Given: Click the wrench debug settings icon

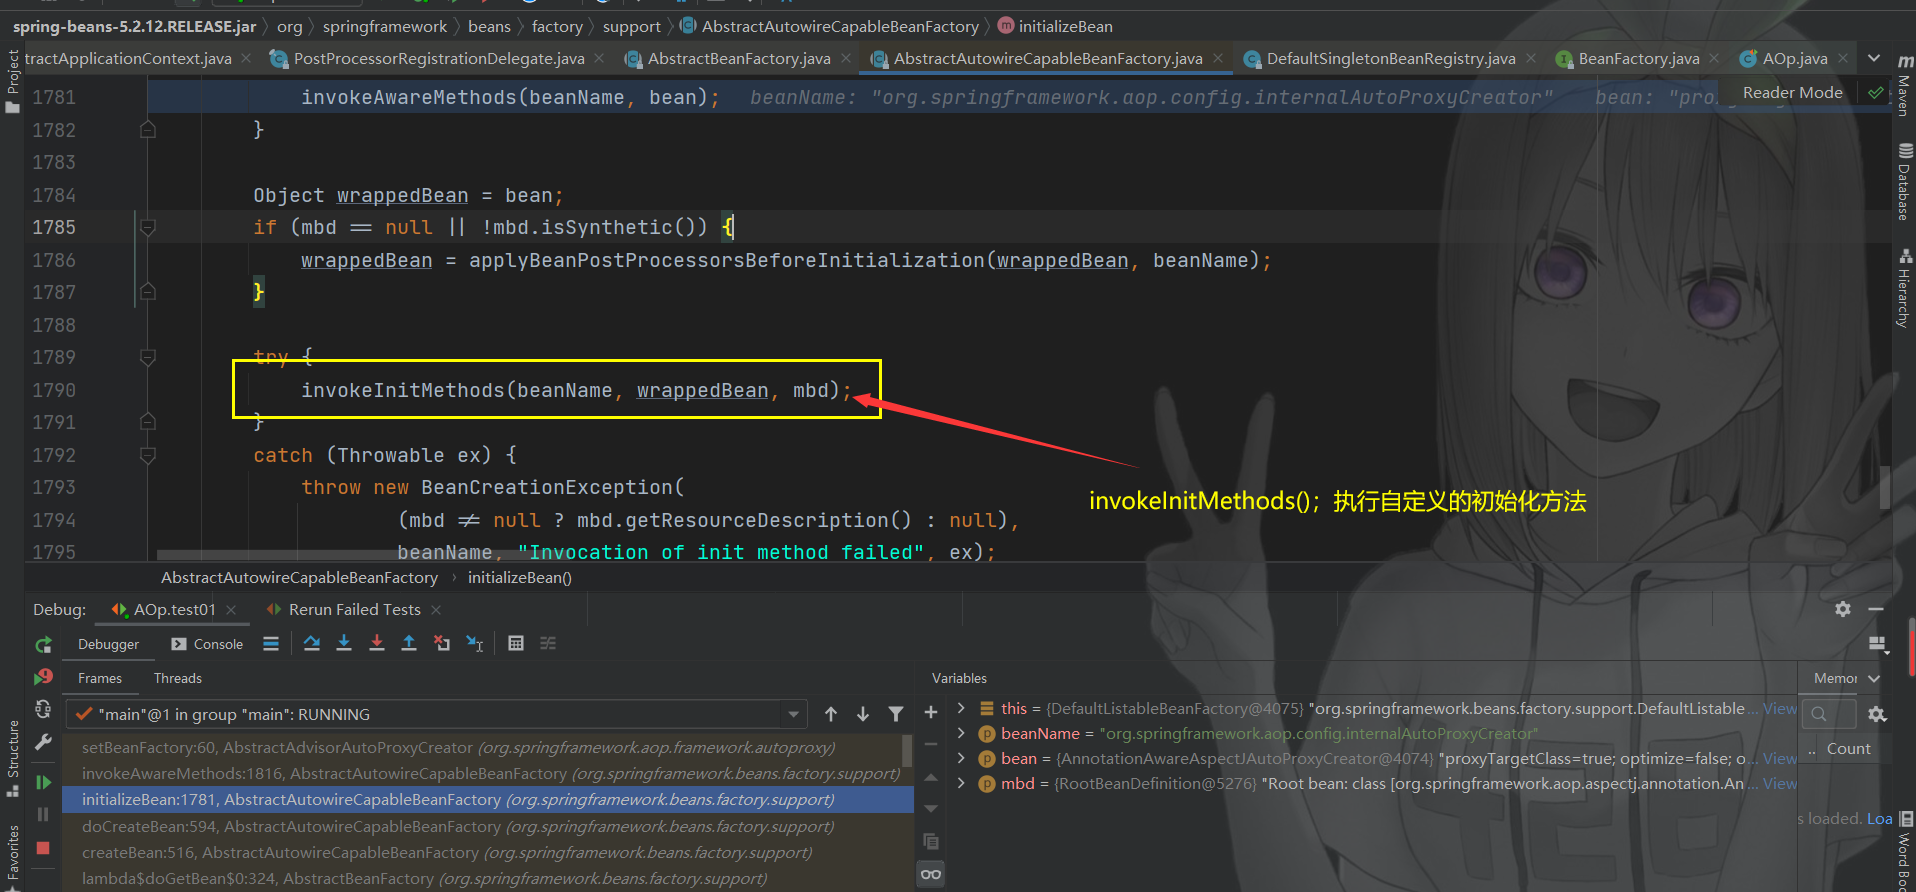Looking at the screenshot, I should (43, 743).
